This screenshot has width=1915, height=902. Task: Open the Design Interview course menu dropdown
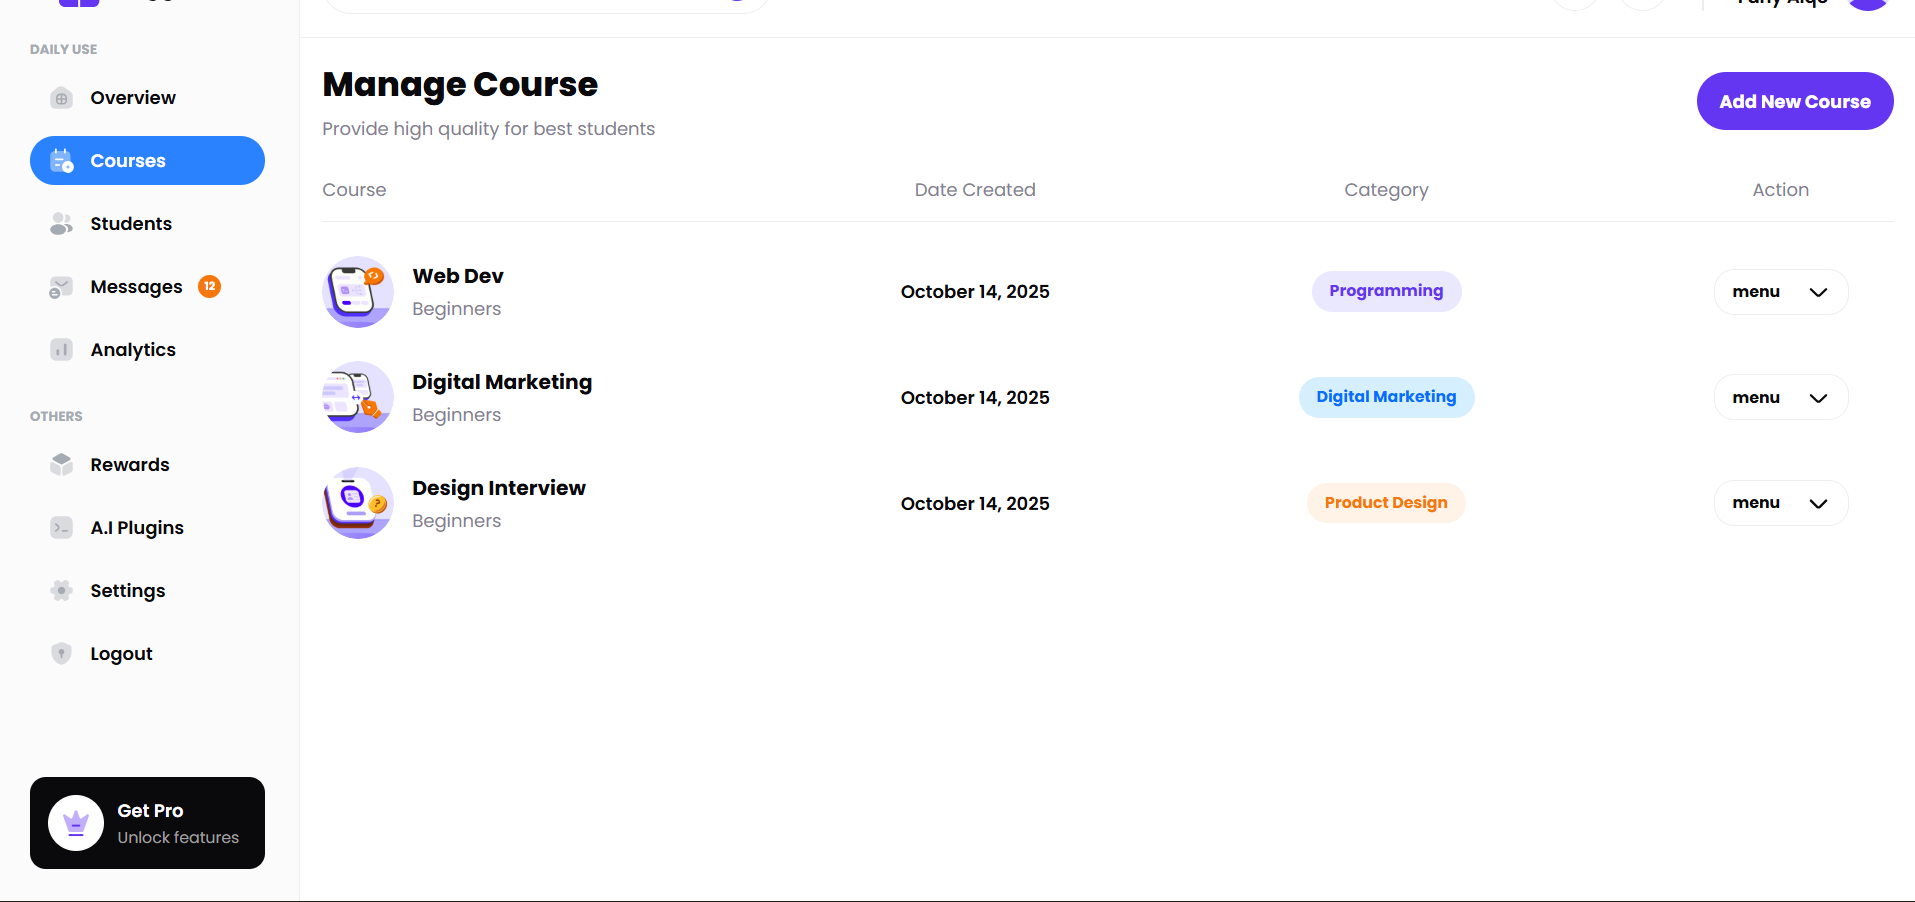pos(1780,503)
